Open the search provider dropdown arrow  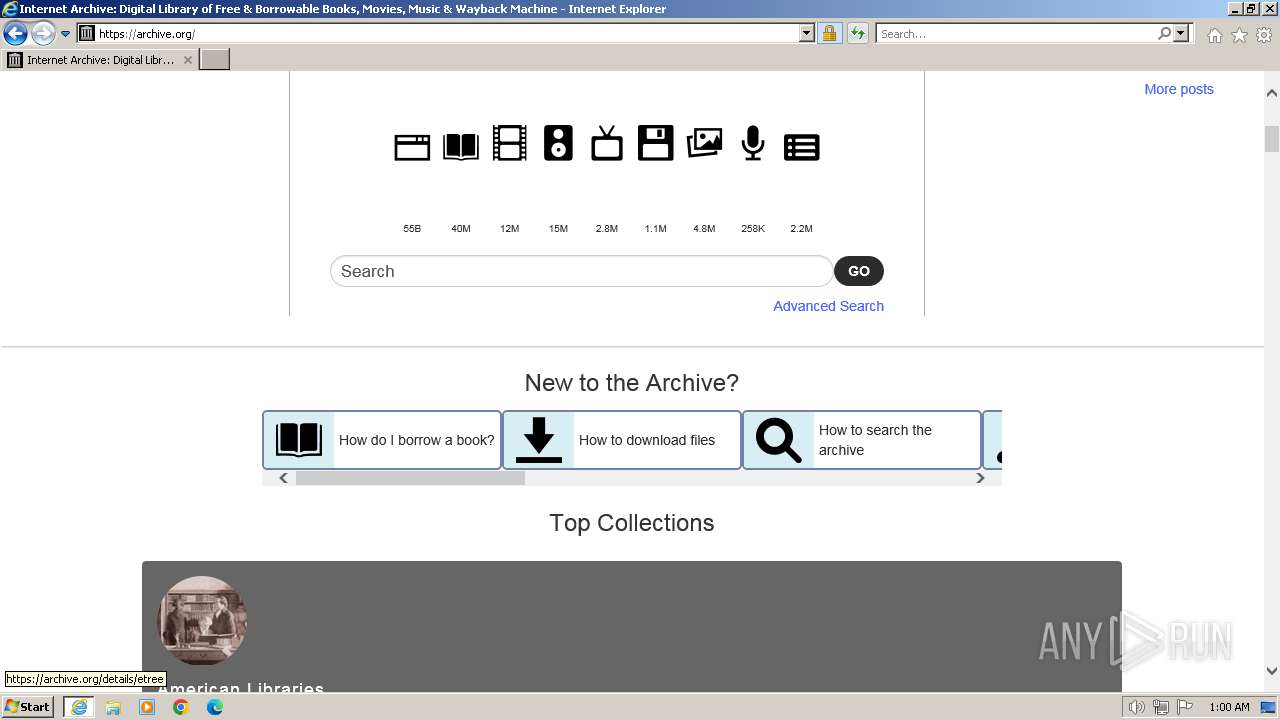(x=1181, y=33)
